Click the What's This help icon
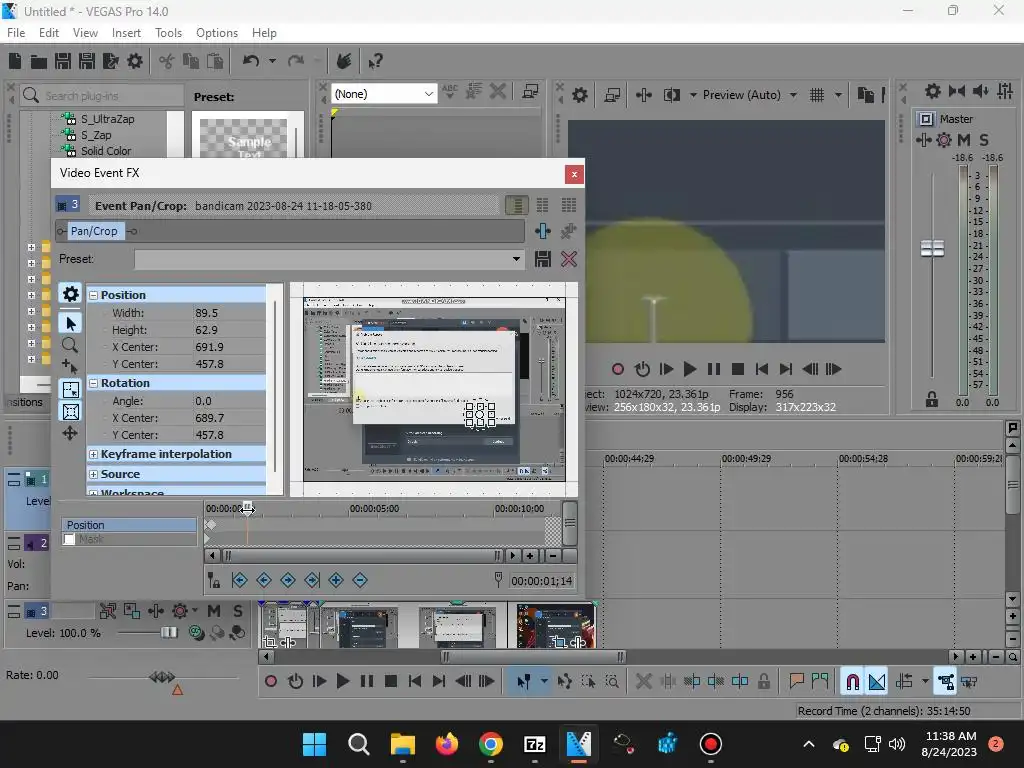Viewport: 1024px width, 768px height. point(375,61)
